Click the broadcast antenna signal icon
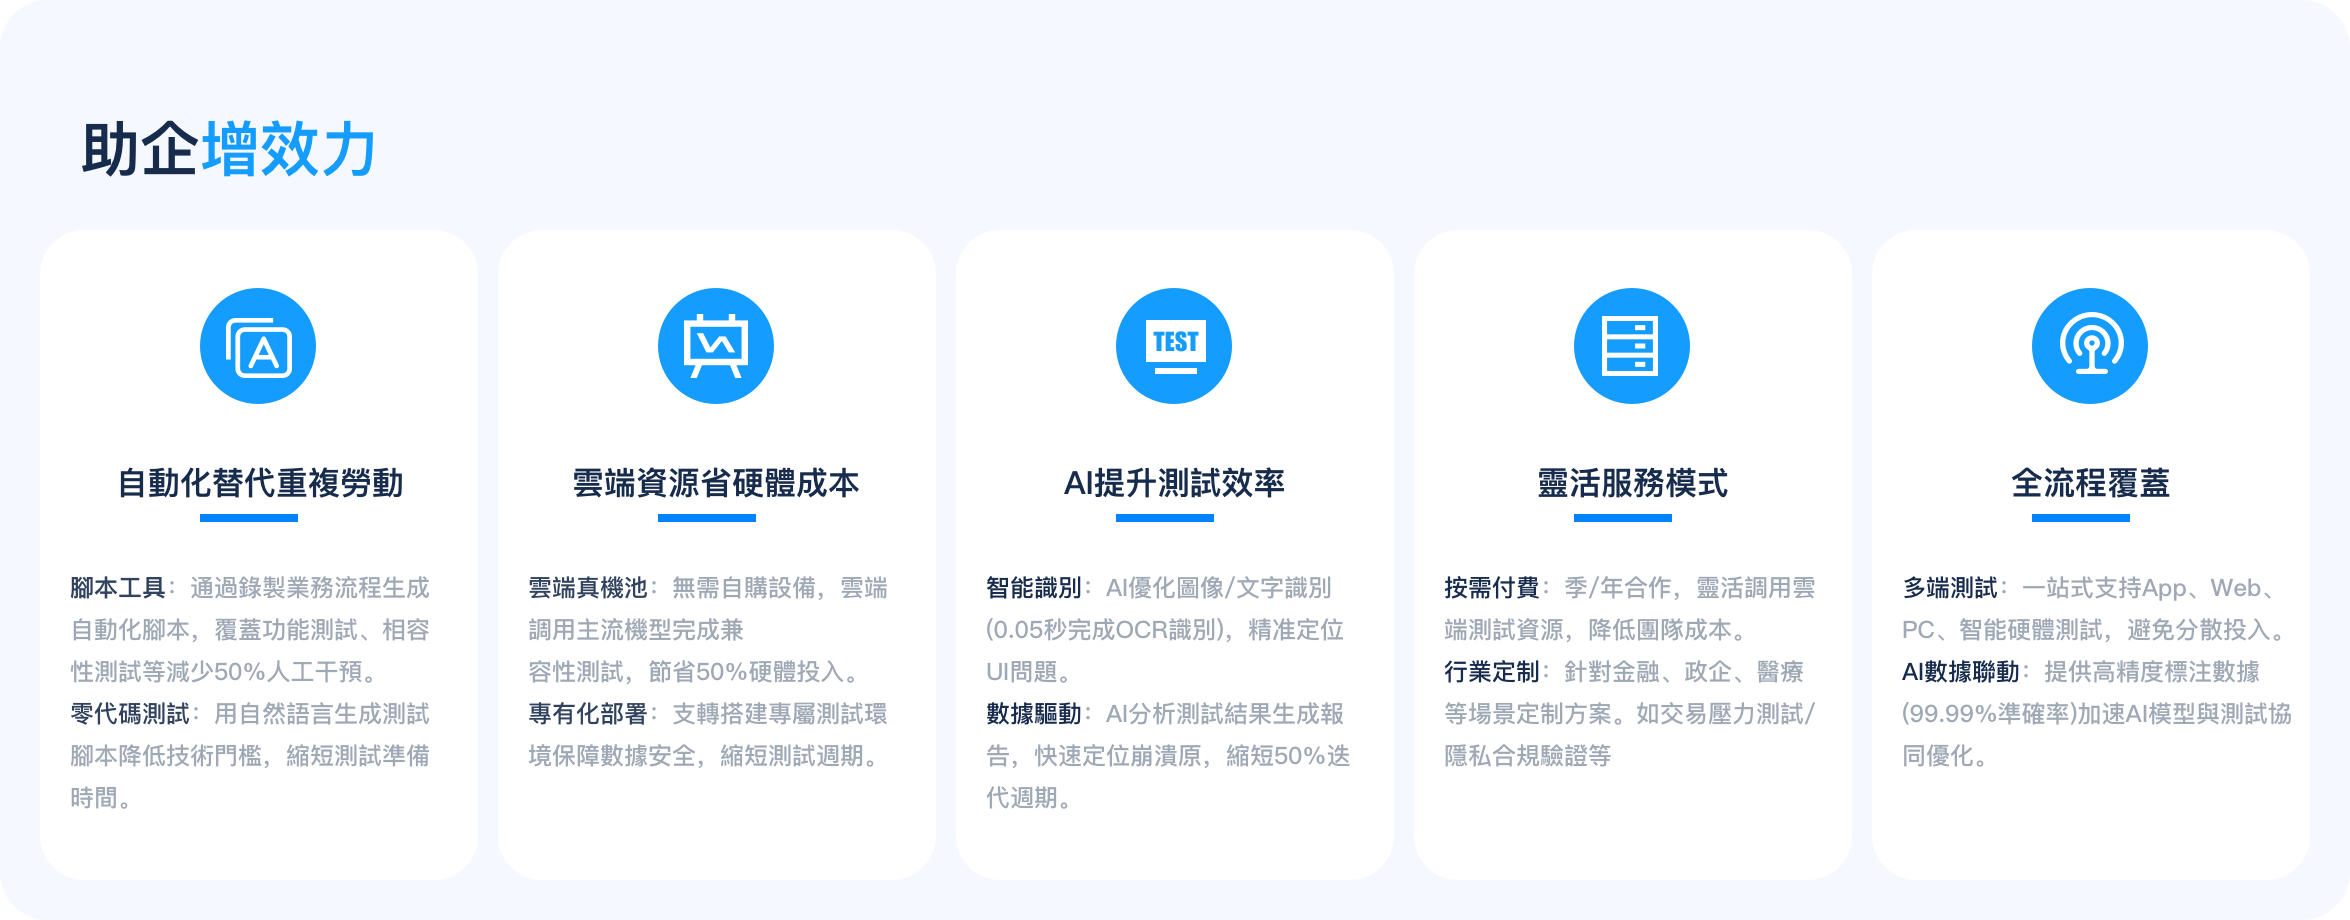Image resolution: width=2350 pixels, height=920 pixels. point(2090,346)
